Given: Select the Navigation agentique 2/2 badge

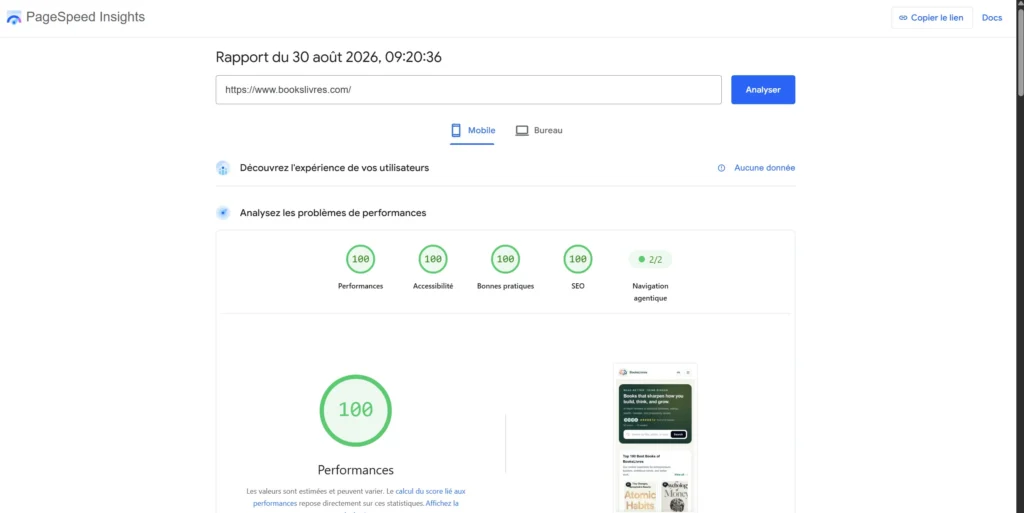Looking at the screenshot, I should pyautogui.click(x=650, y=259).
